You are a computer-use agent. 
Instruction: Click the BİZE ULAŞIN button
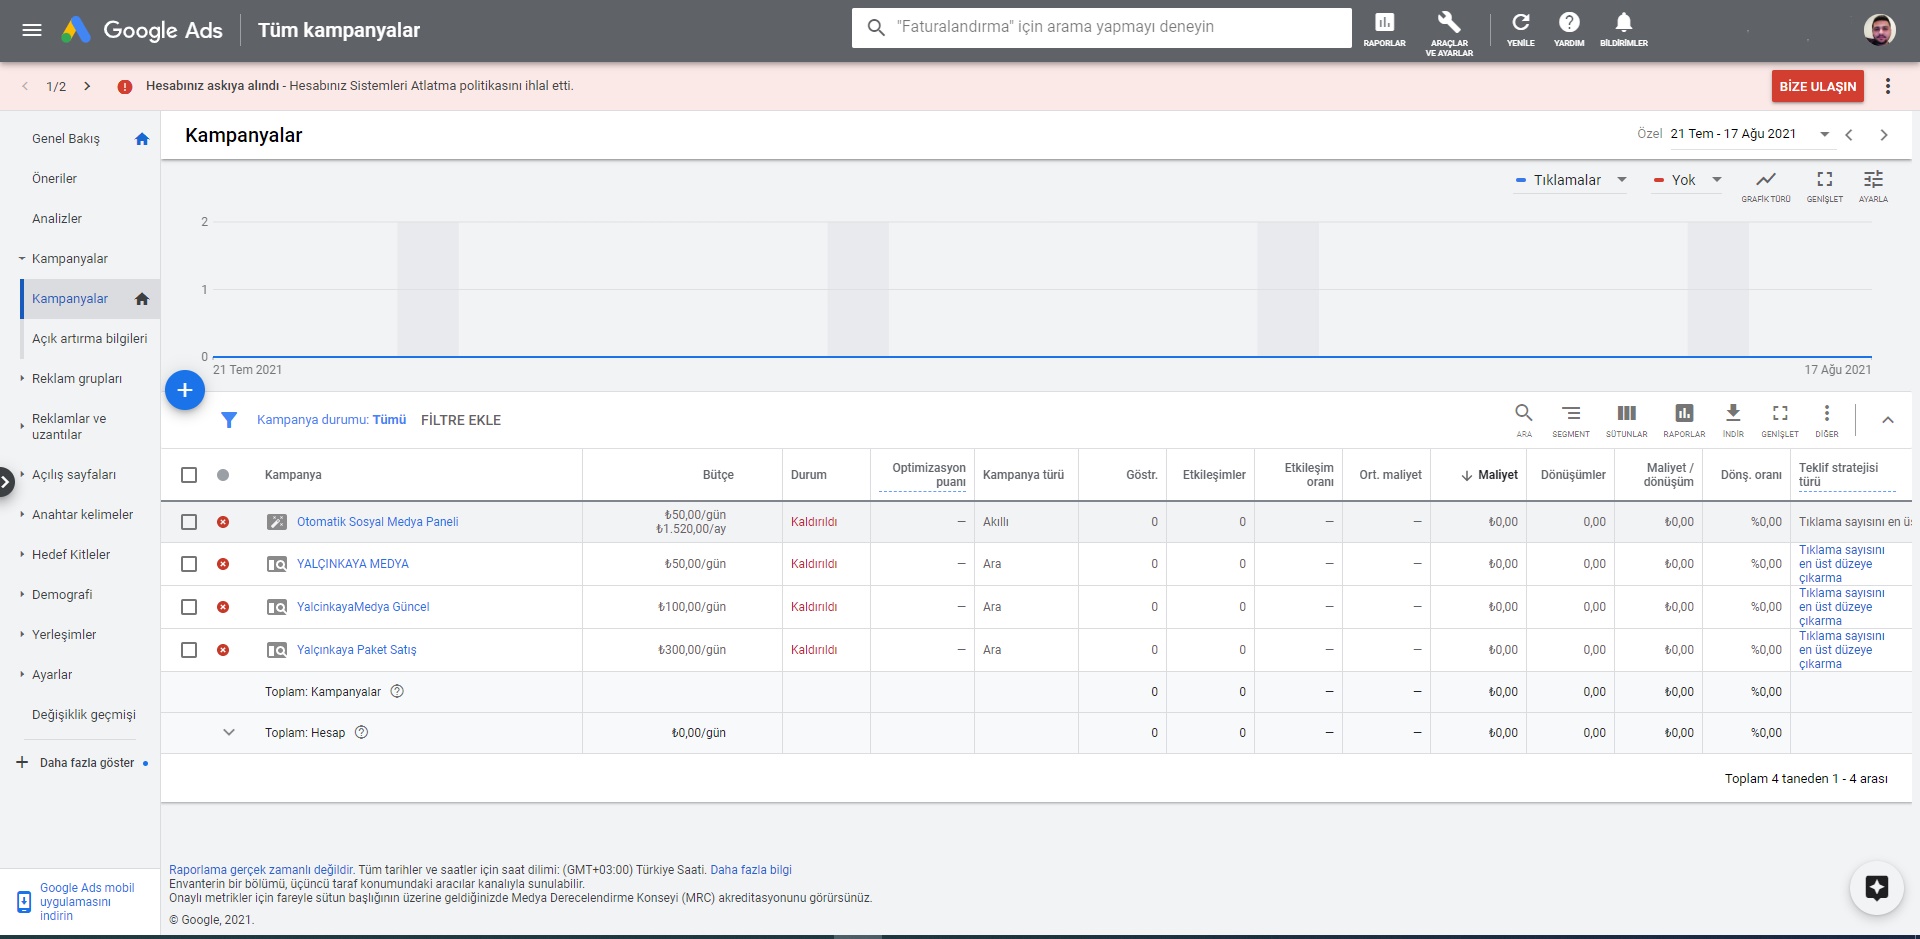1818,86
